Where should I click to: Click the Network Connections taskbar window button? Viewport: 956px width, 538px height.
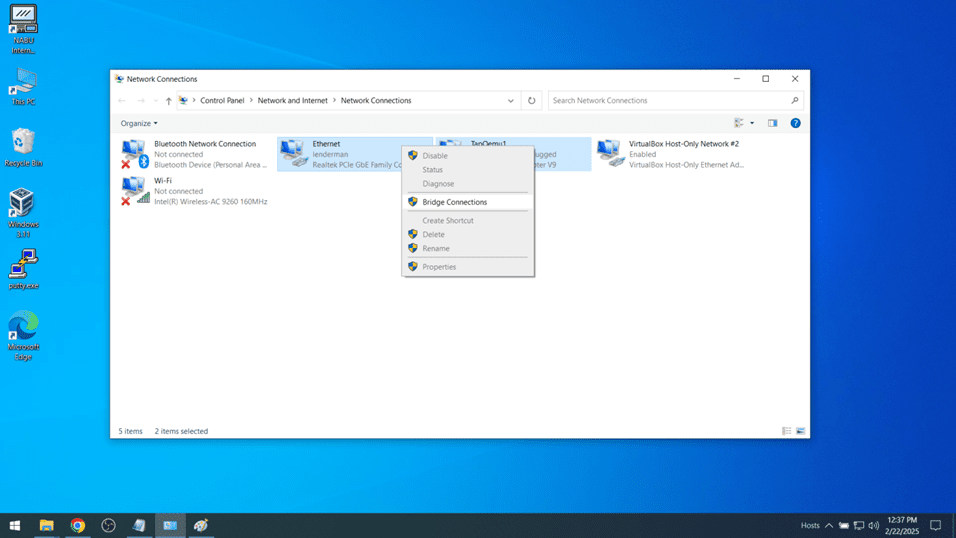(170, 525)
